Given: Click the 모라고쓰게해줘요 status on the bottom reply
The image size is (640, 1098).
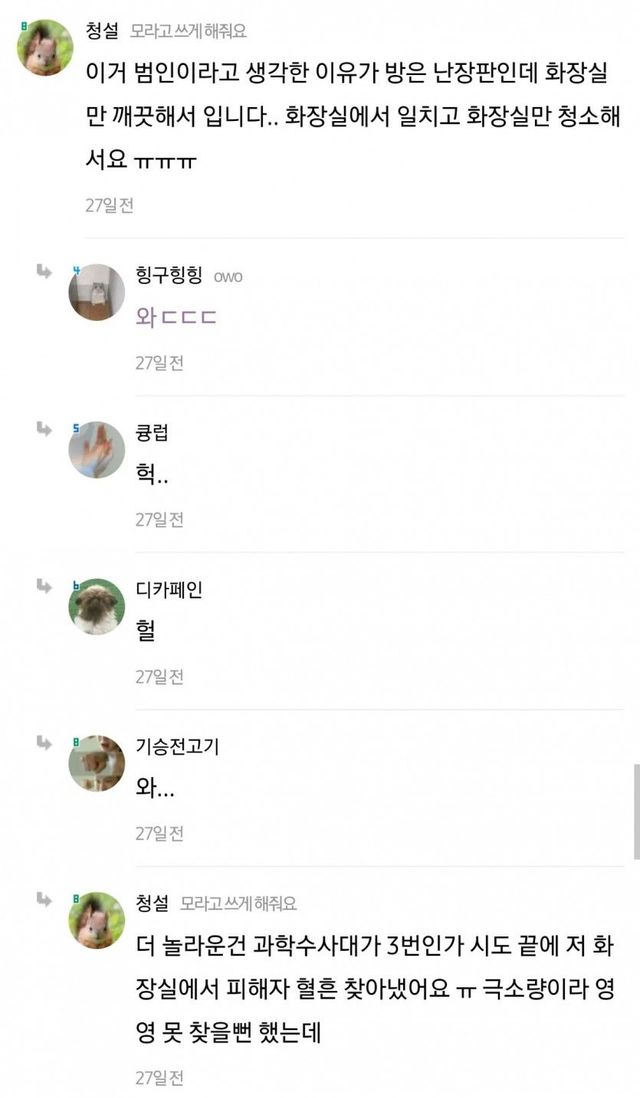Looking at the screenshot, I should pyautogui.click(x=238, y=903).
